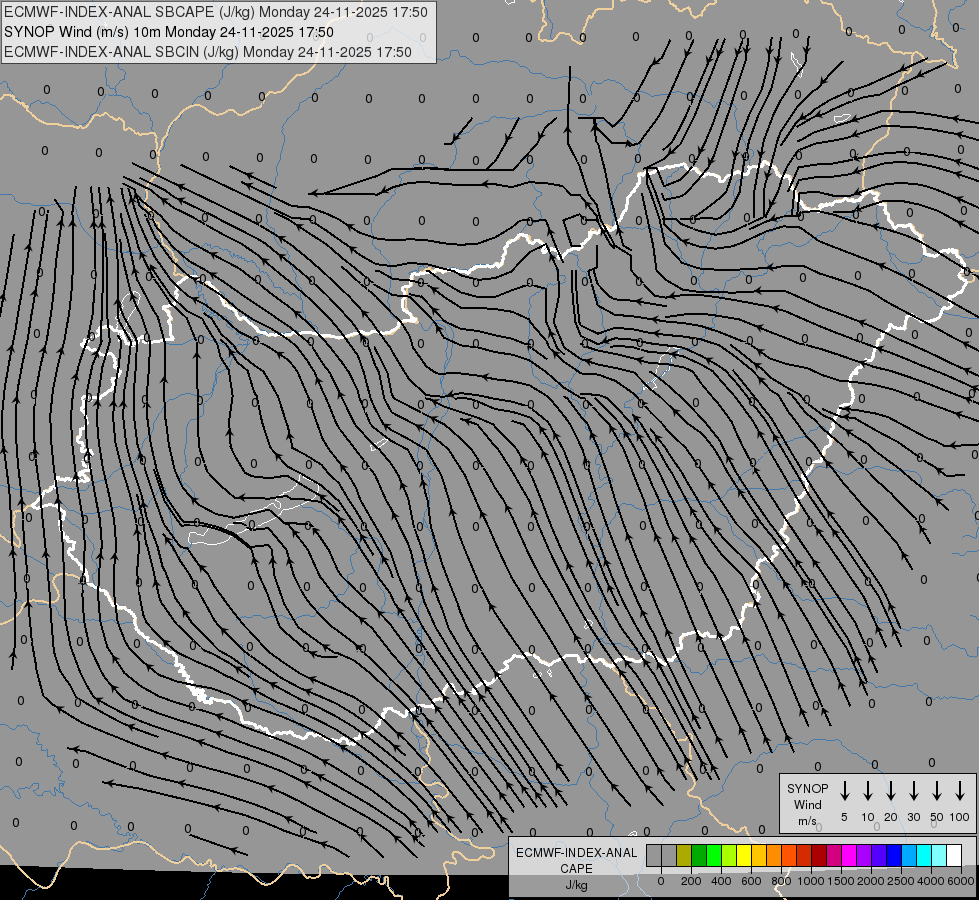The width and height of the screenshot is (979, 900).
Task: Pick the pure yellow CAPE swatch
Action: click(744, 855)
